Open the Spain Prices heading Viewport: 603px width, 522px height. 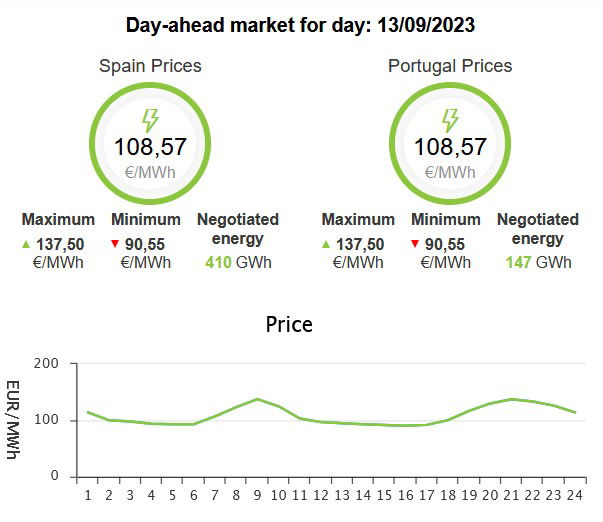click(150, 66)
